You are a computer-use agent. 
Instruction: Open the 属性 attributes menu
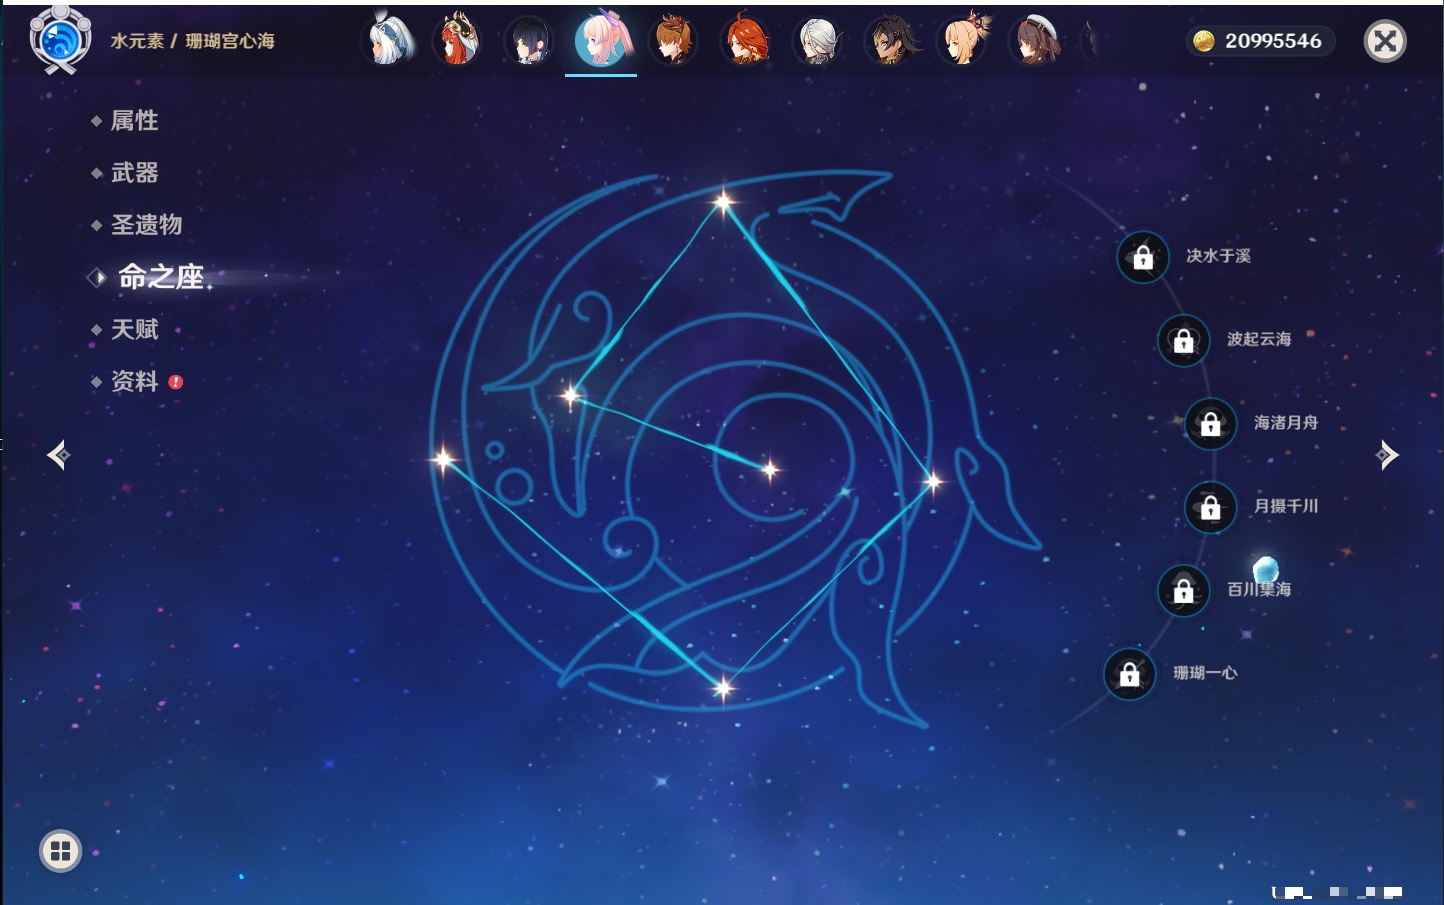pyautogui.click(x=134, y=121)
